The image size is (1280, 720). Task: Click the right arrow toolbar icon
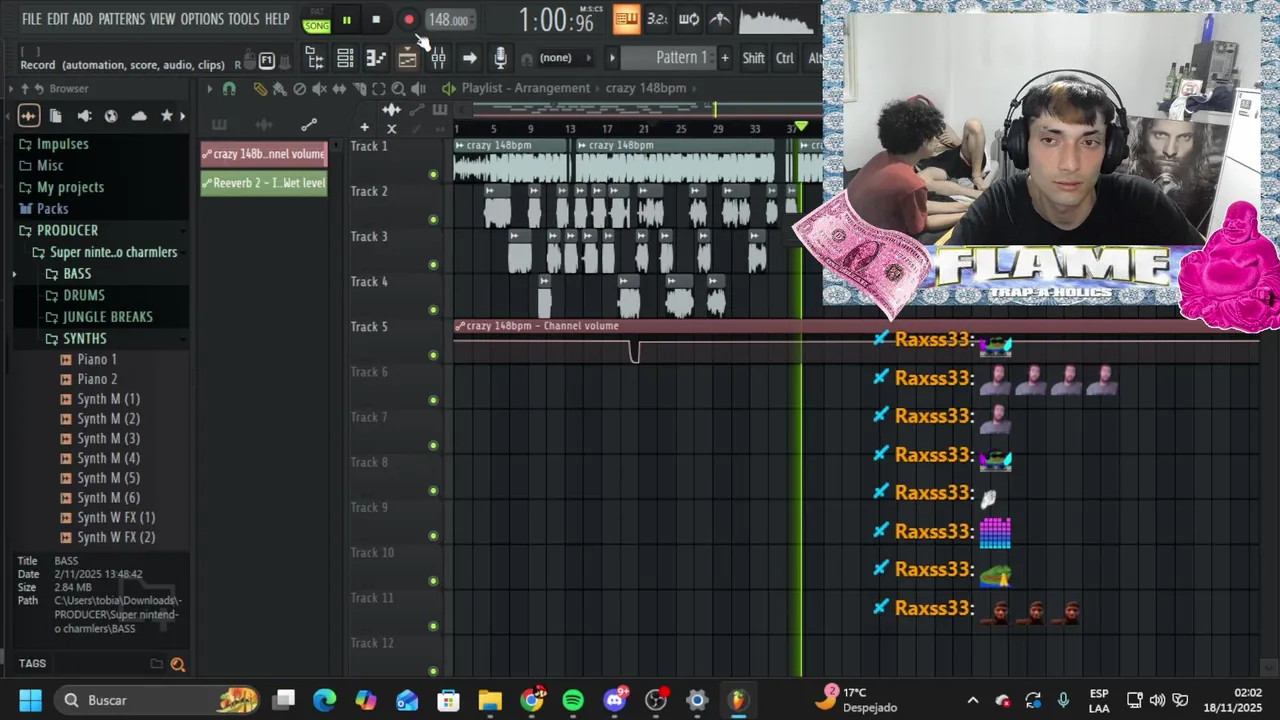tap(469, 58)
